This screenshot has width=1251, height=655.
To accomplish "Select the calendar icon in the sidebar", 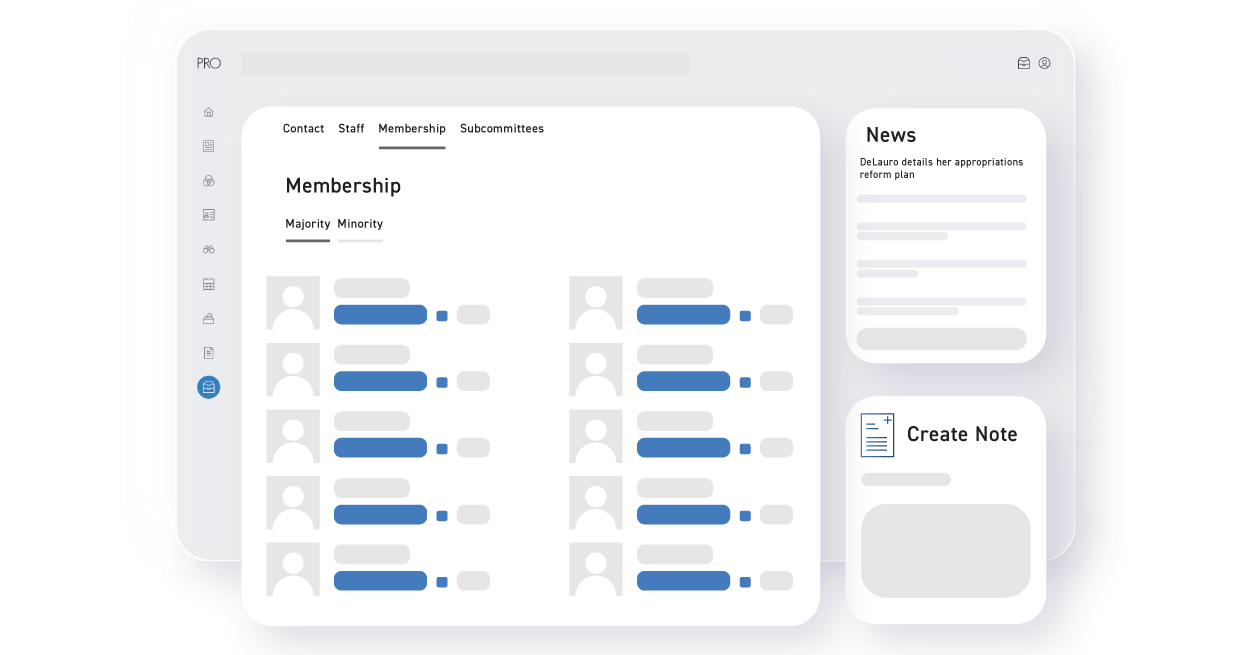I will pos(208,283).
